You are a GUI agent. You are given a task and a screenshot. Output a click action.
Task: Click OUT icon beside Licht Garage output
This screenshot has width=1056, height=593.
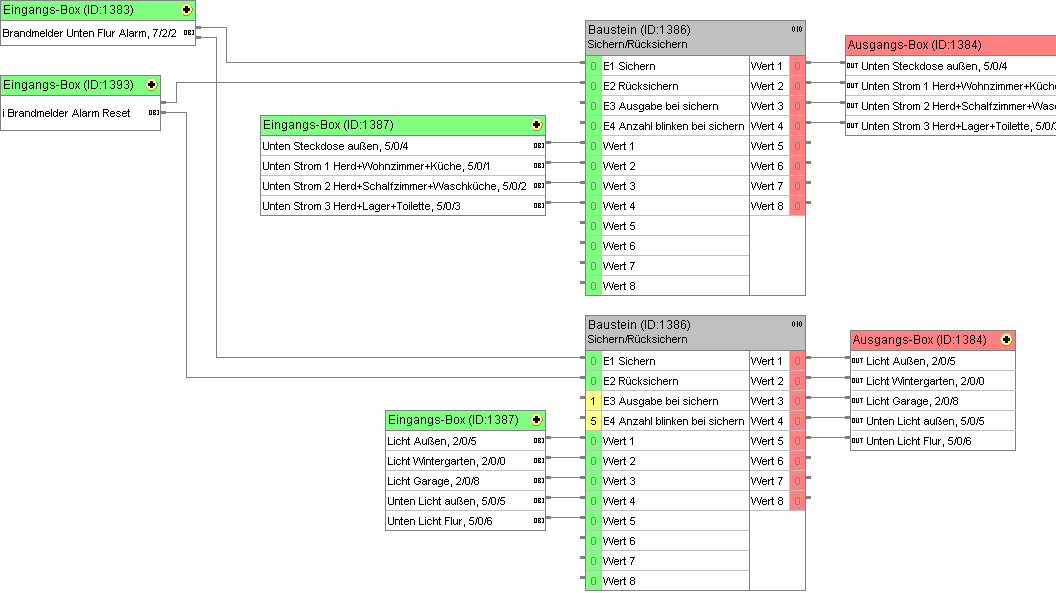click(857, 401)
